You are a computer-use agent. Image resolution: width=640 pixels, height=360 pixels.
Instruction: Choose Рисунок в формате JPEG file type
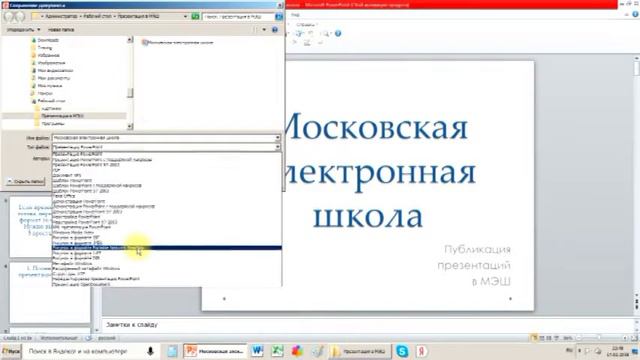167,243
